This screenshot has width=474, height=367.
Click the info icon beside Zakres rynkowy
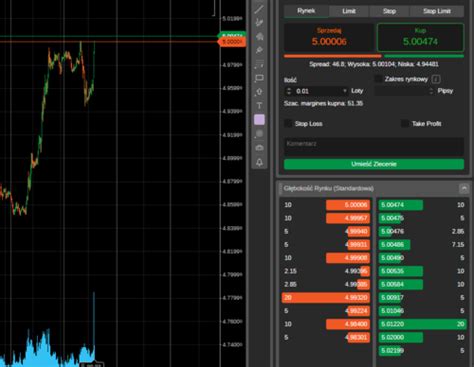(436, 79)
